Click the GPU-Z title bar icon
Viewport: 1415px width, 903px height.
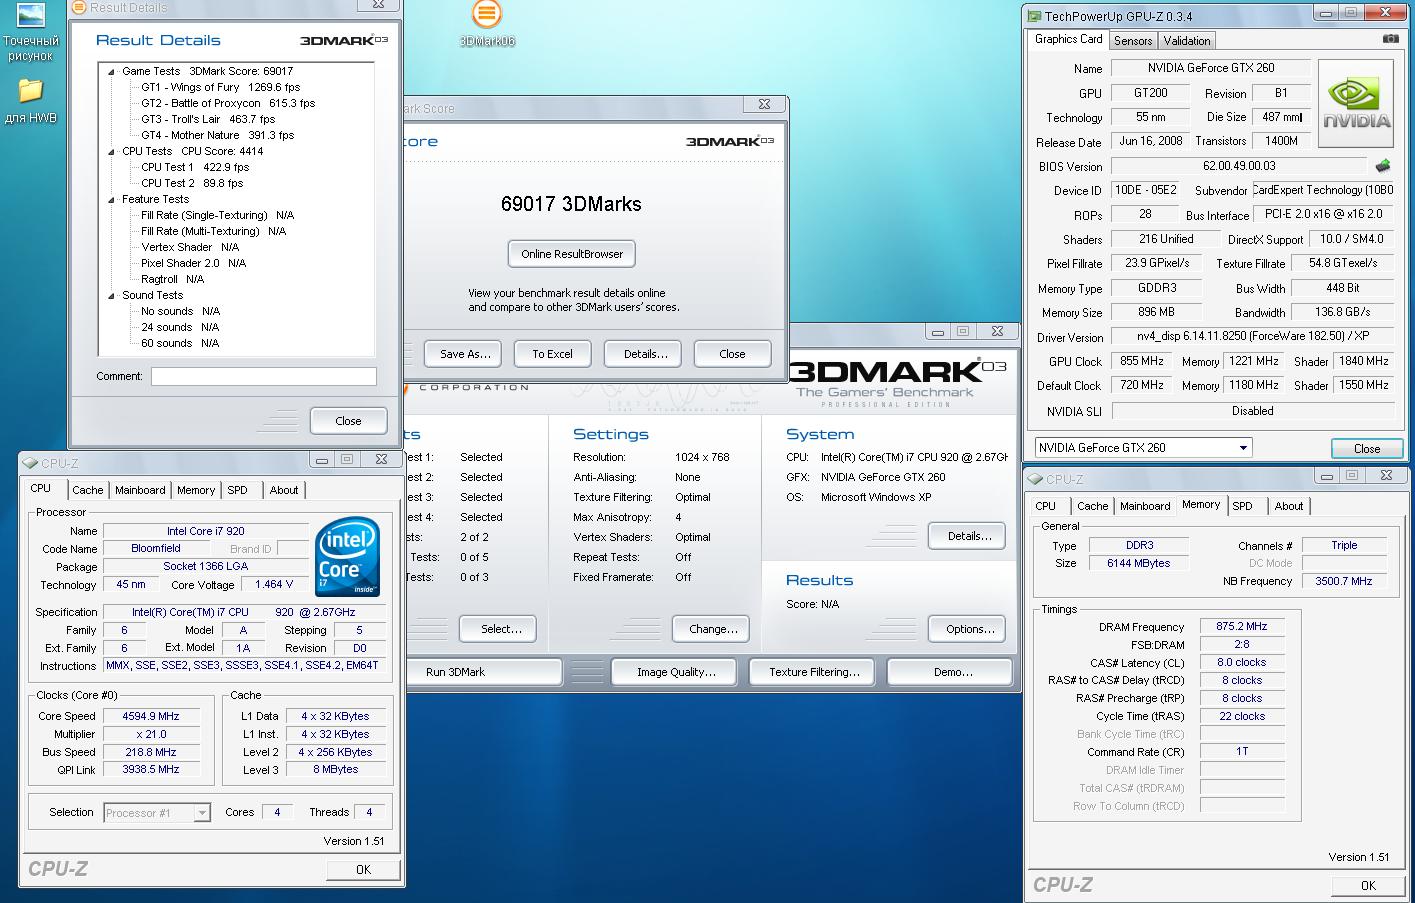pyautogui.click(x=1033, y=15)
